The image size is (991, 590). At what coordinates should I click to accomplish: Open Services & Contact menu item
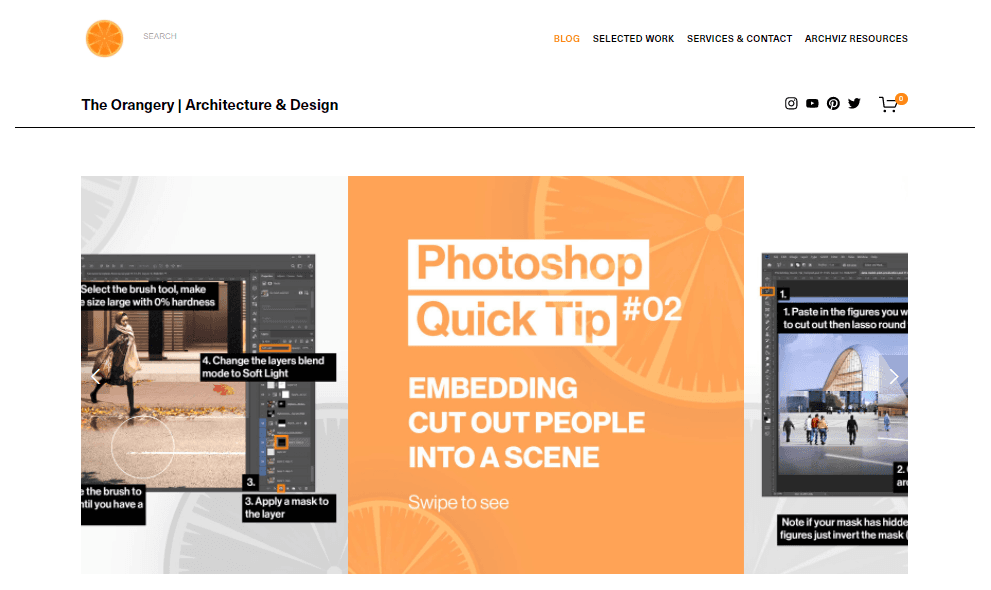pos(739,39)
